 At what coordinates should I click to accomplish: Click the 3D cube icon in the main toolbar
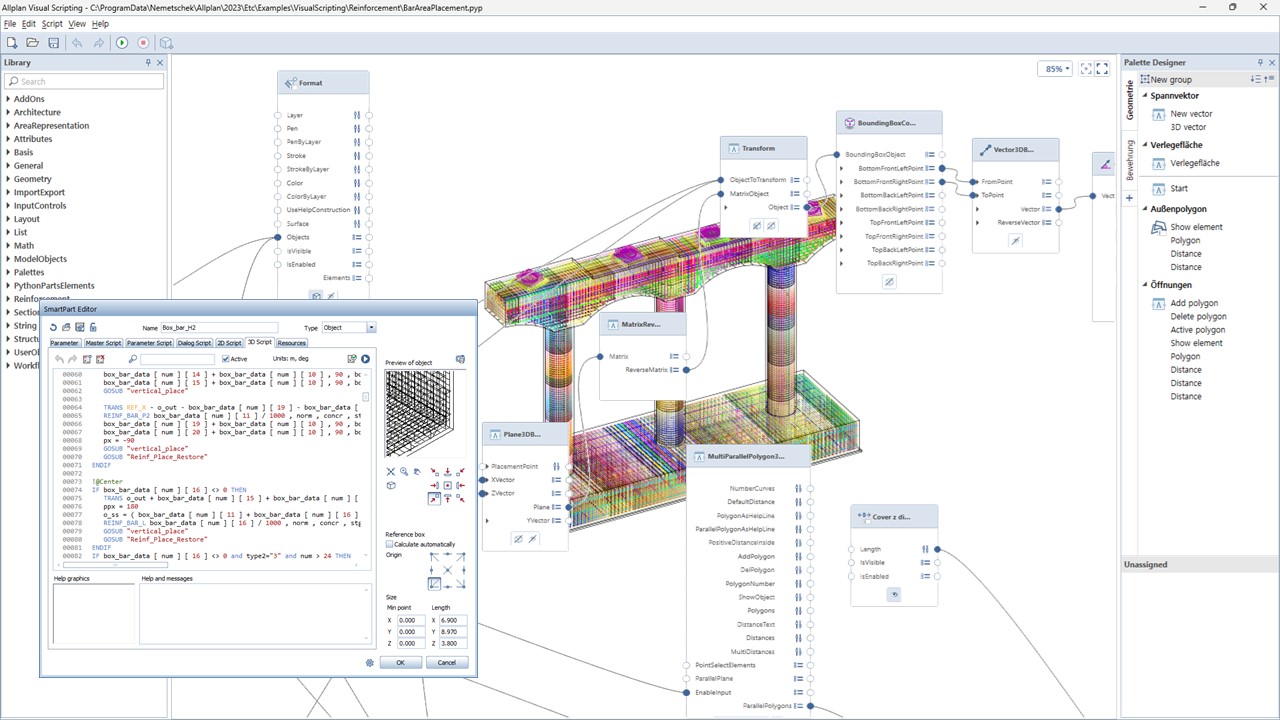167,43
